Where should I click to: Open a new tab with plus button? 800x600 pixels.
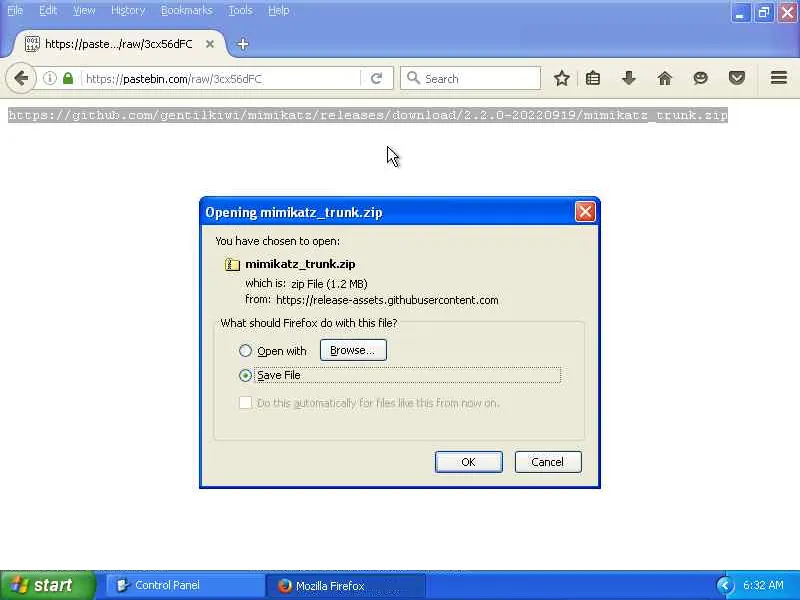click(243, 44)
